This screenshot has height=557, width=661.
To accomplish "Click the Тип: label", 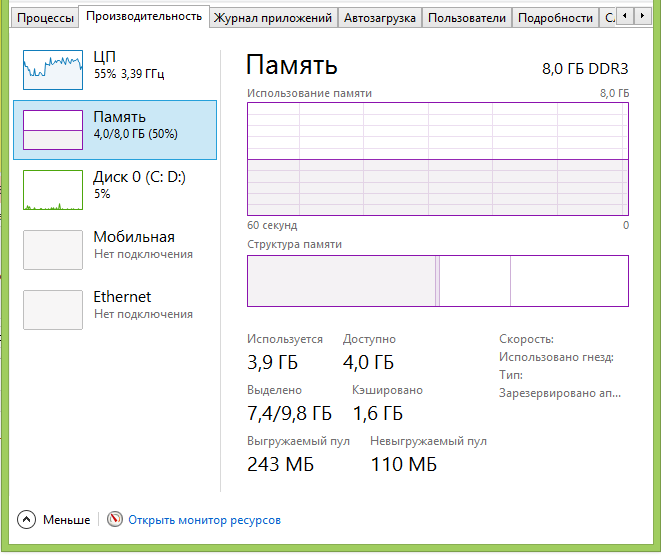I will [x=511, y=375].
